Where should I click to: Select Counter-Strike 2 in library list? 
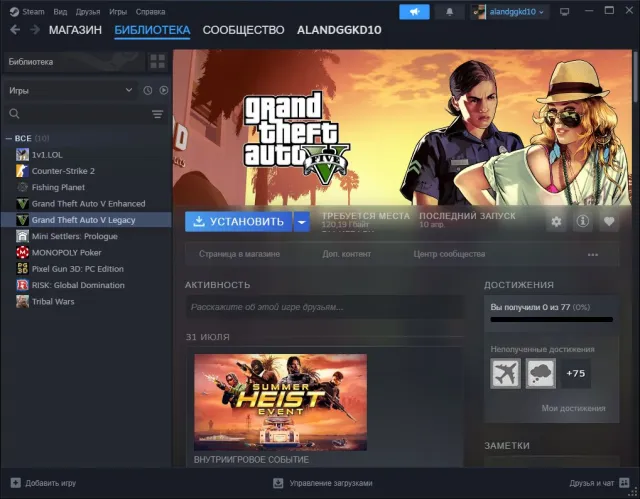click(87, 171)
